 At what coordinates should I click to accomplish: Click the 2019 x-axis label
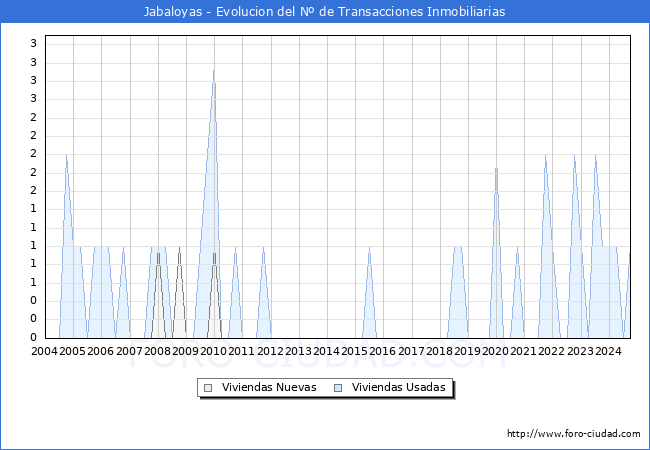coord(467,351)
